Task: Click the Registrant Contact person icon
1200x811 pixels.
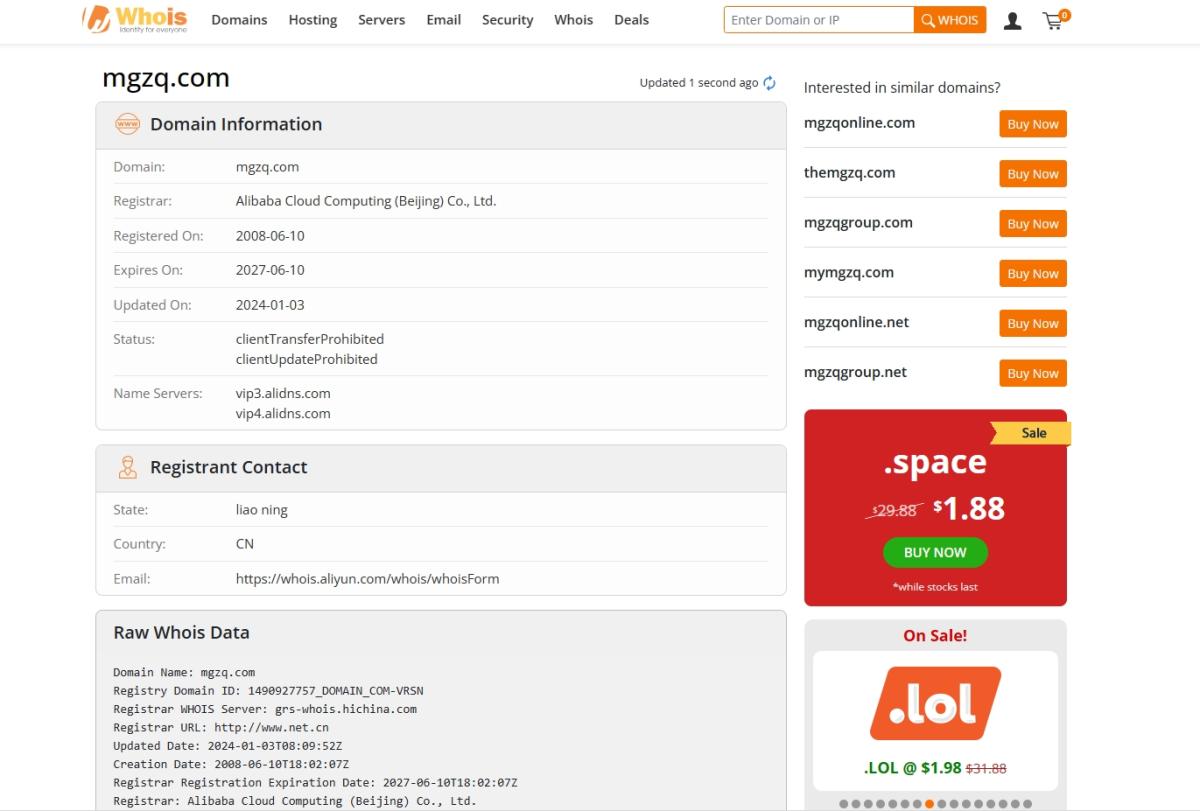Action: (127, 467)
